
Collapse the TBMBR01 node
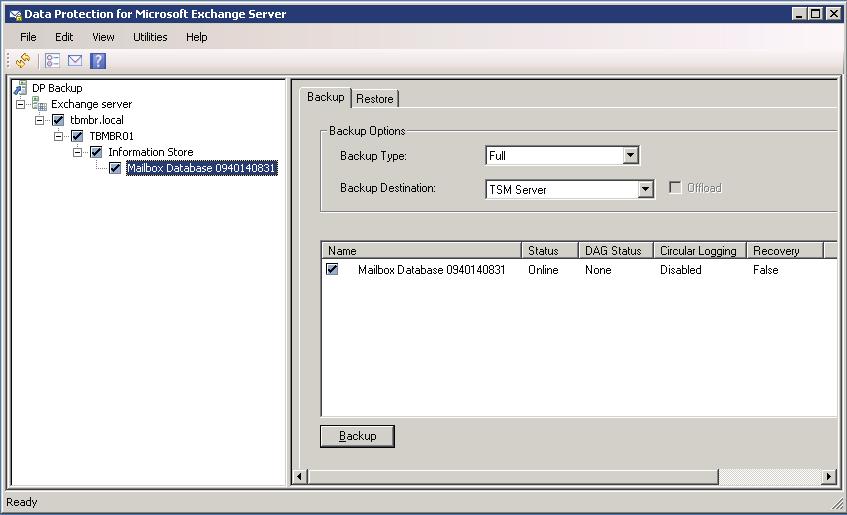tap(58, 136)
